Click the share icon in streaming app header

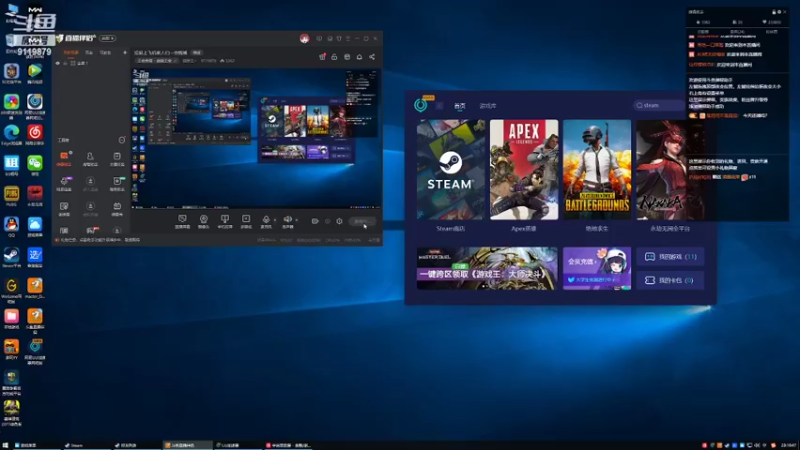point(372,57)
